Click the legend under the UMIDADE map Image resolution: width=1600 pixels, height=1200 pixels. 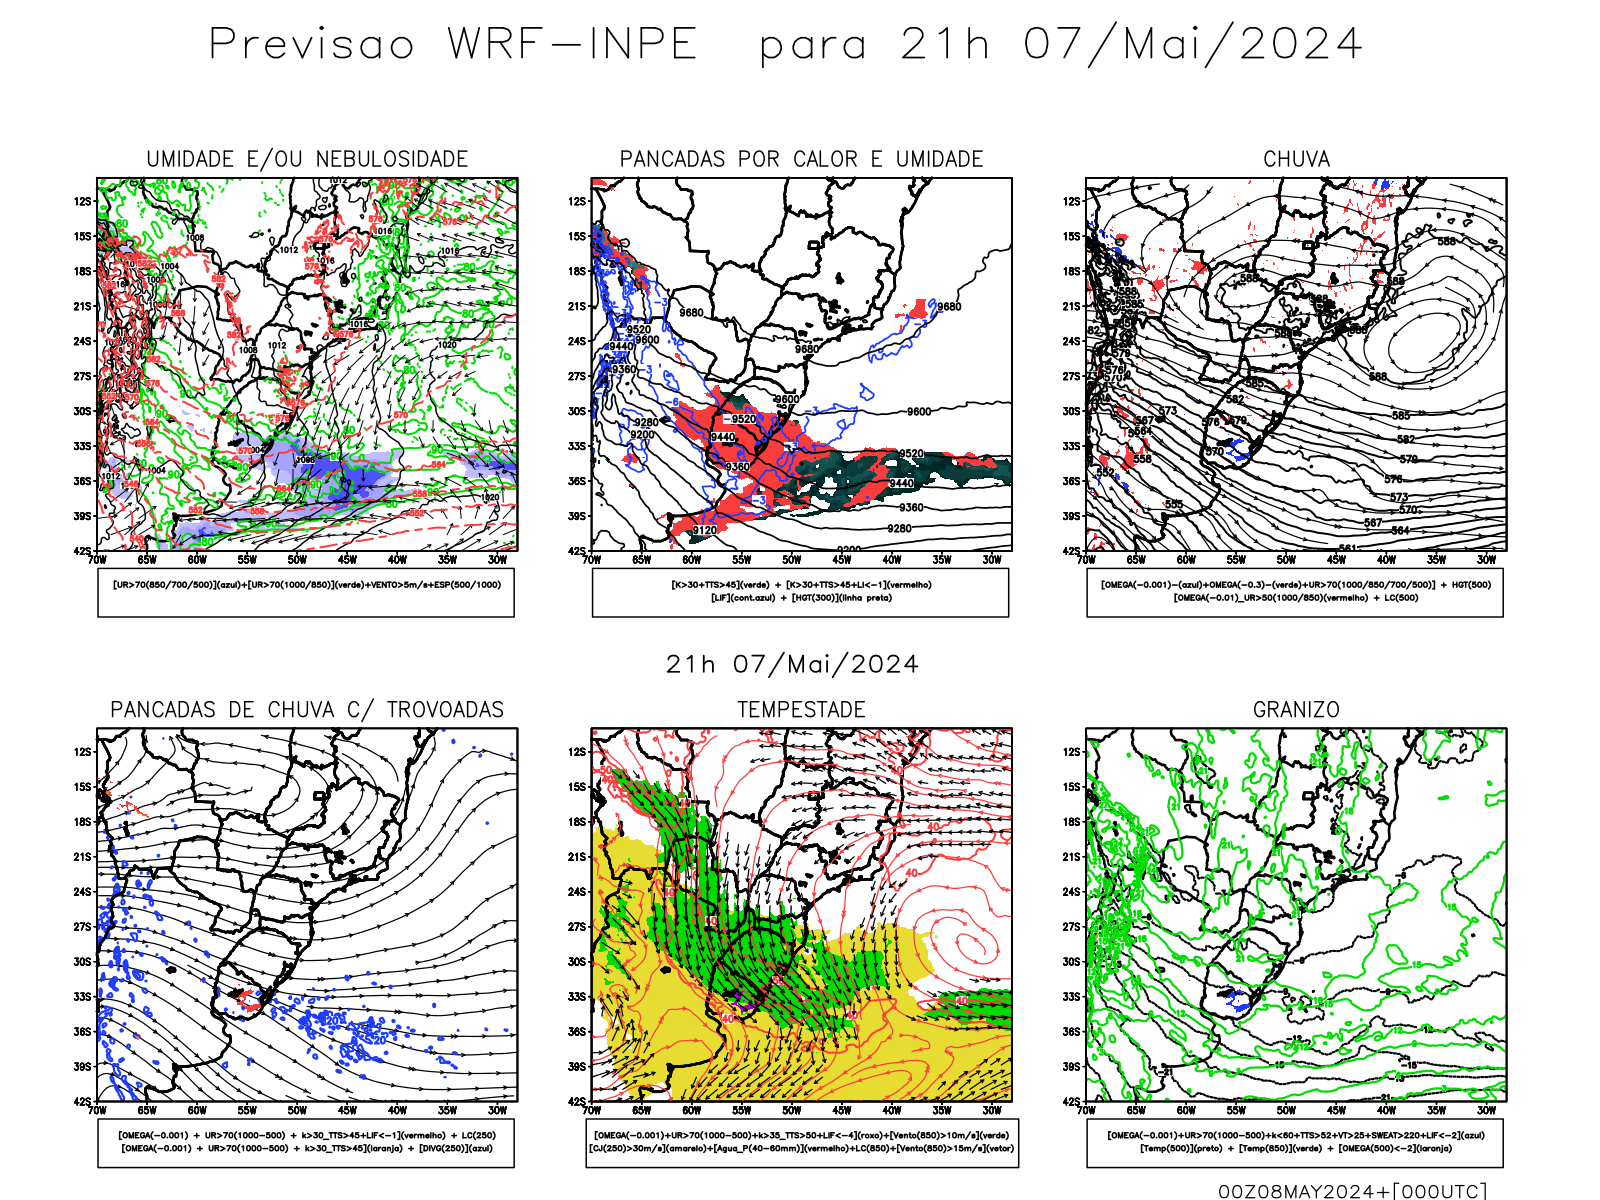(306, 592)
